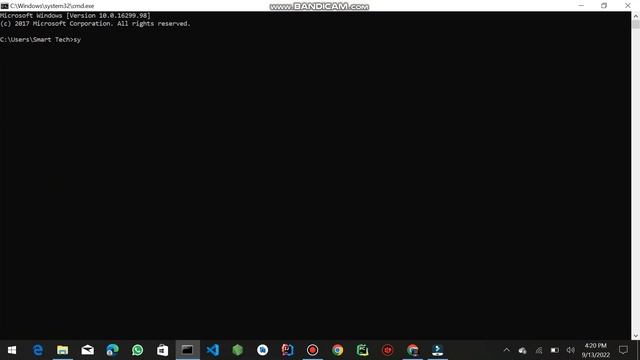640x360 pixels.
Task: Open PyCharm from the taskbar
Action: click(x=362, y=350)
